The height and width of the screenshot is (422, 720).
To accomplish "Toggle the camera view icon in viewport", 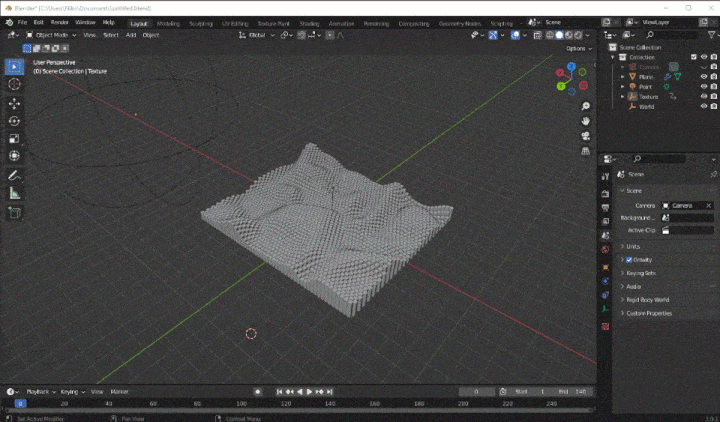I will (x=585, y=136).
